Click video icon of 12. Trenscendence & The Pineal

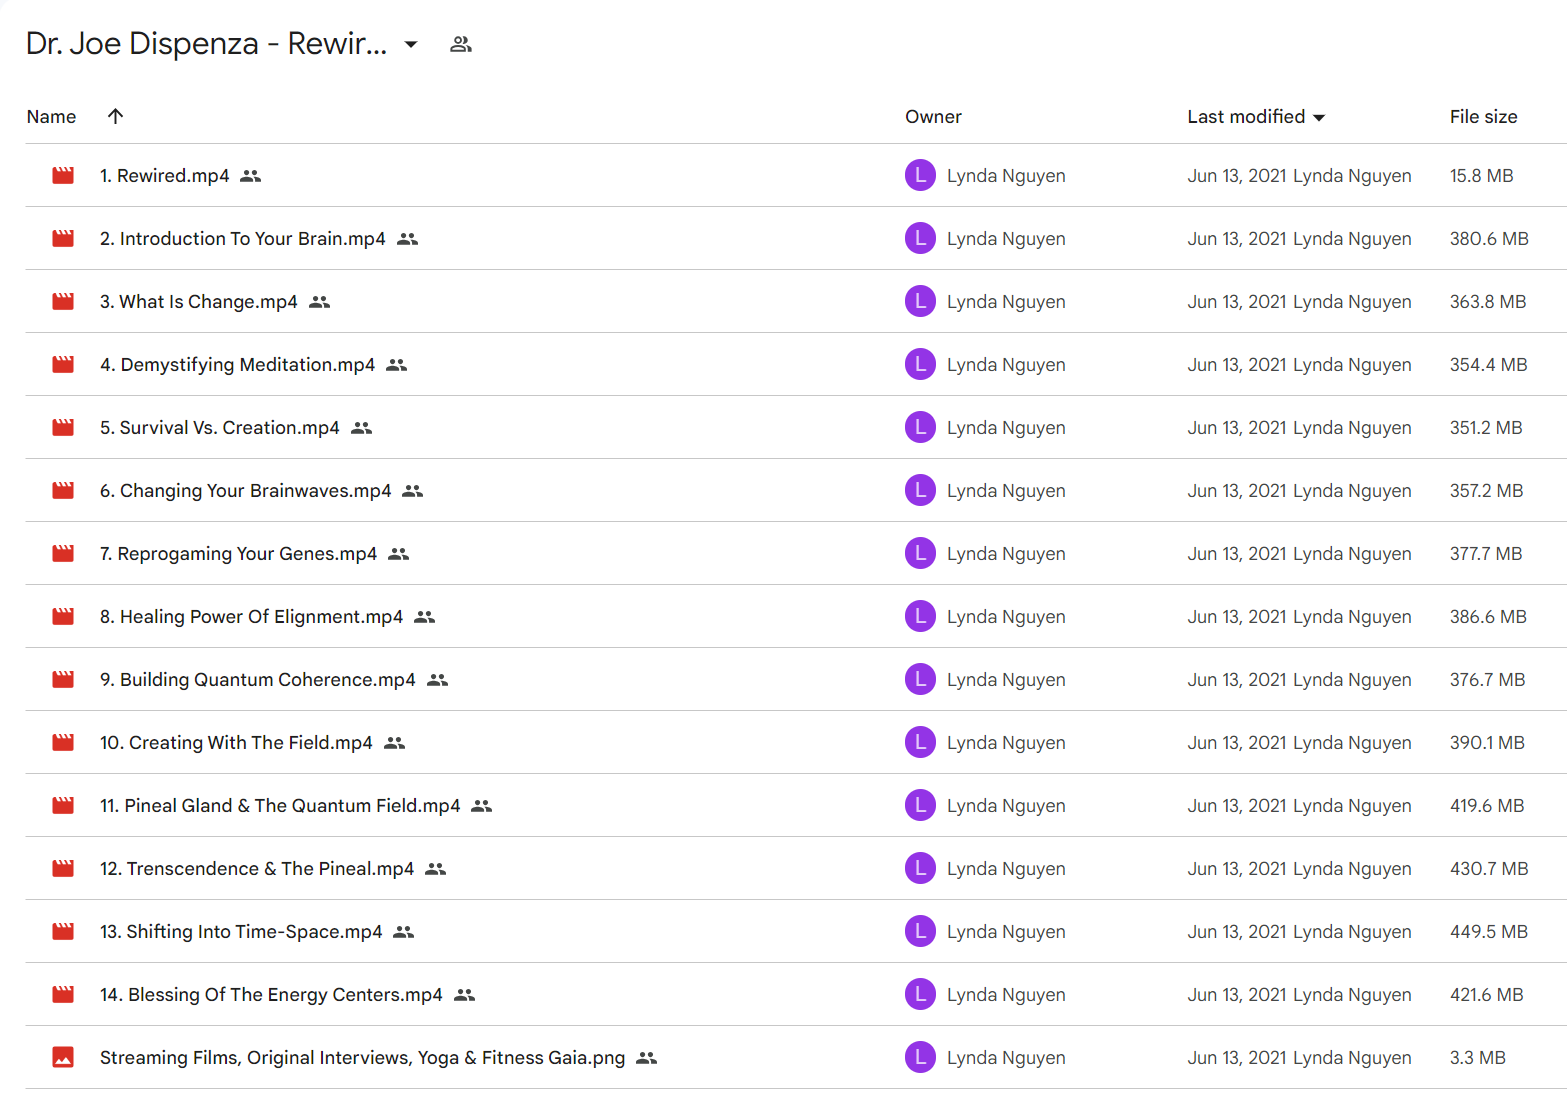pos(63,868)
